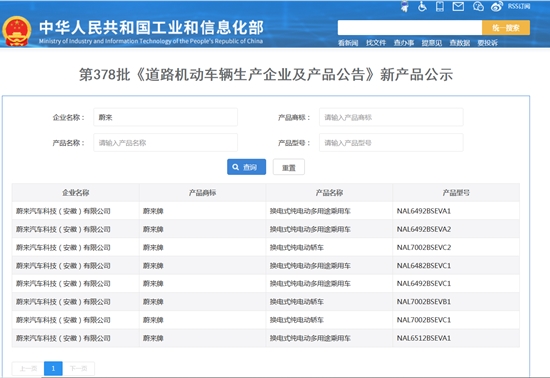
Task: Click the national emblem logo
Action: [x=16, y=31]
